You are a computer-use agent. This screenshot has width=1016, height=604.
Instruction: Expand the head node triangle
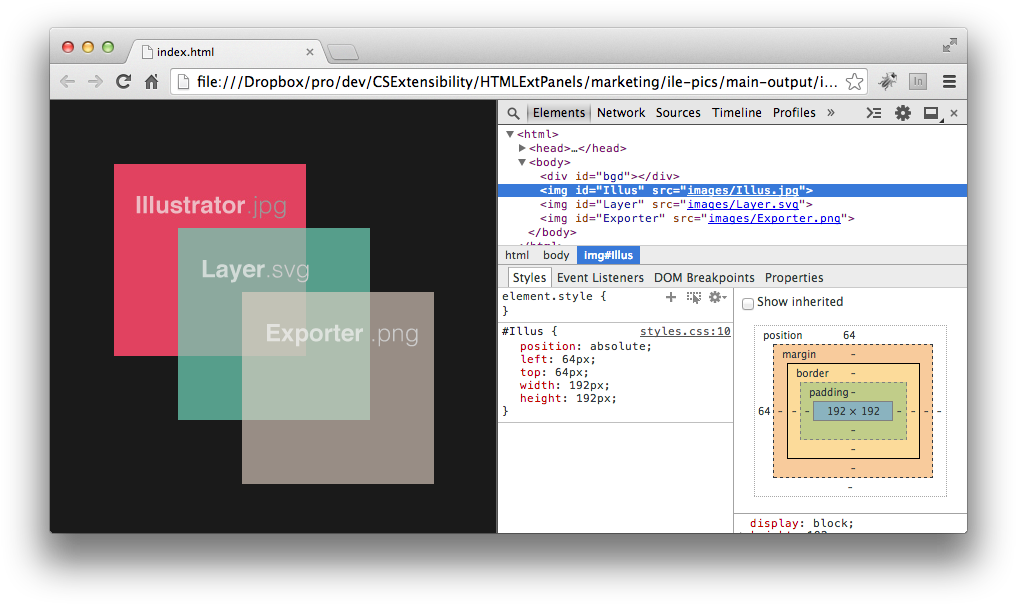tap(522, 148)
